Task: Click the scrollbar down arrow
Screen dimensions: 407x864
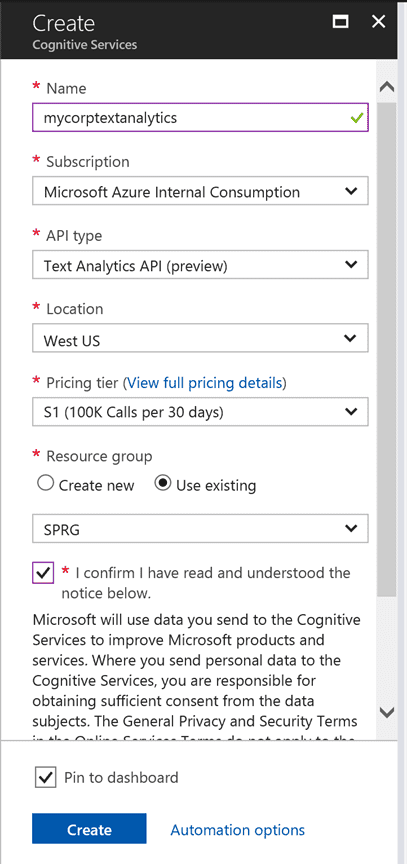Action: [x=387, y=712]
